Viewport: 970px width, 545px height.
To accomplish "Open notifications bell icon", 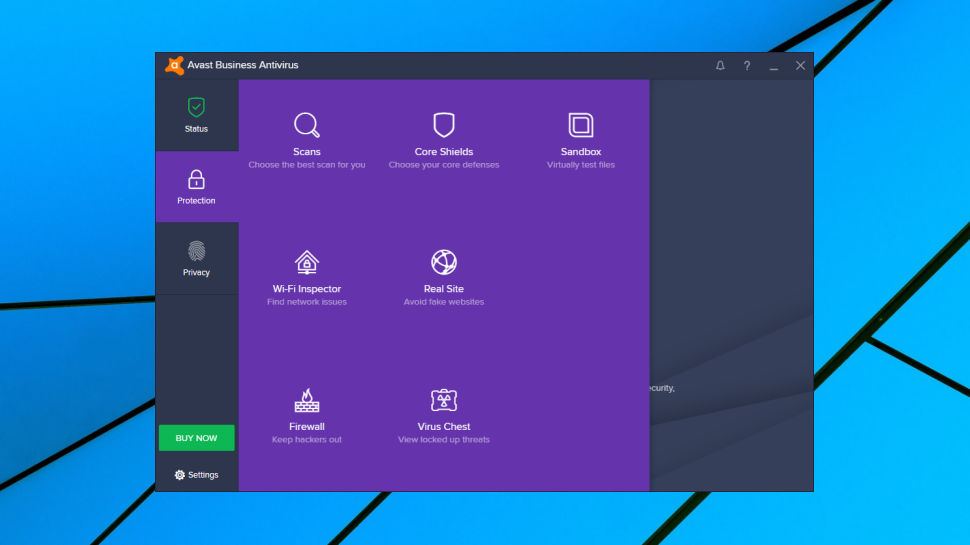I will point(720,66).
